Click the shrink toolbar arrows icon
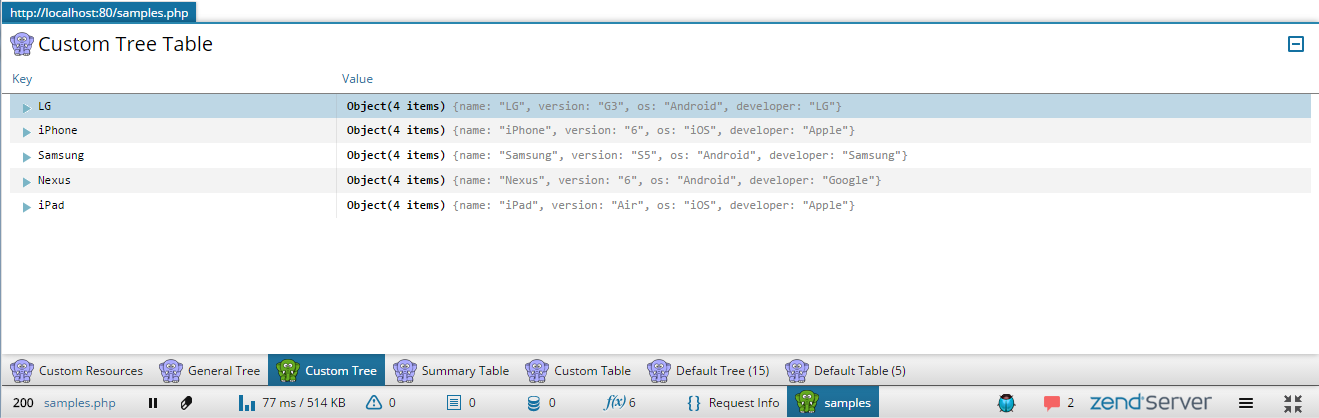1319x418 pixels. click(x=1293, y=403)
